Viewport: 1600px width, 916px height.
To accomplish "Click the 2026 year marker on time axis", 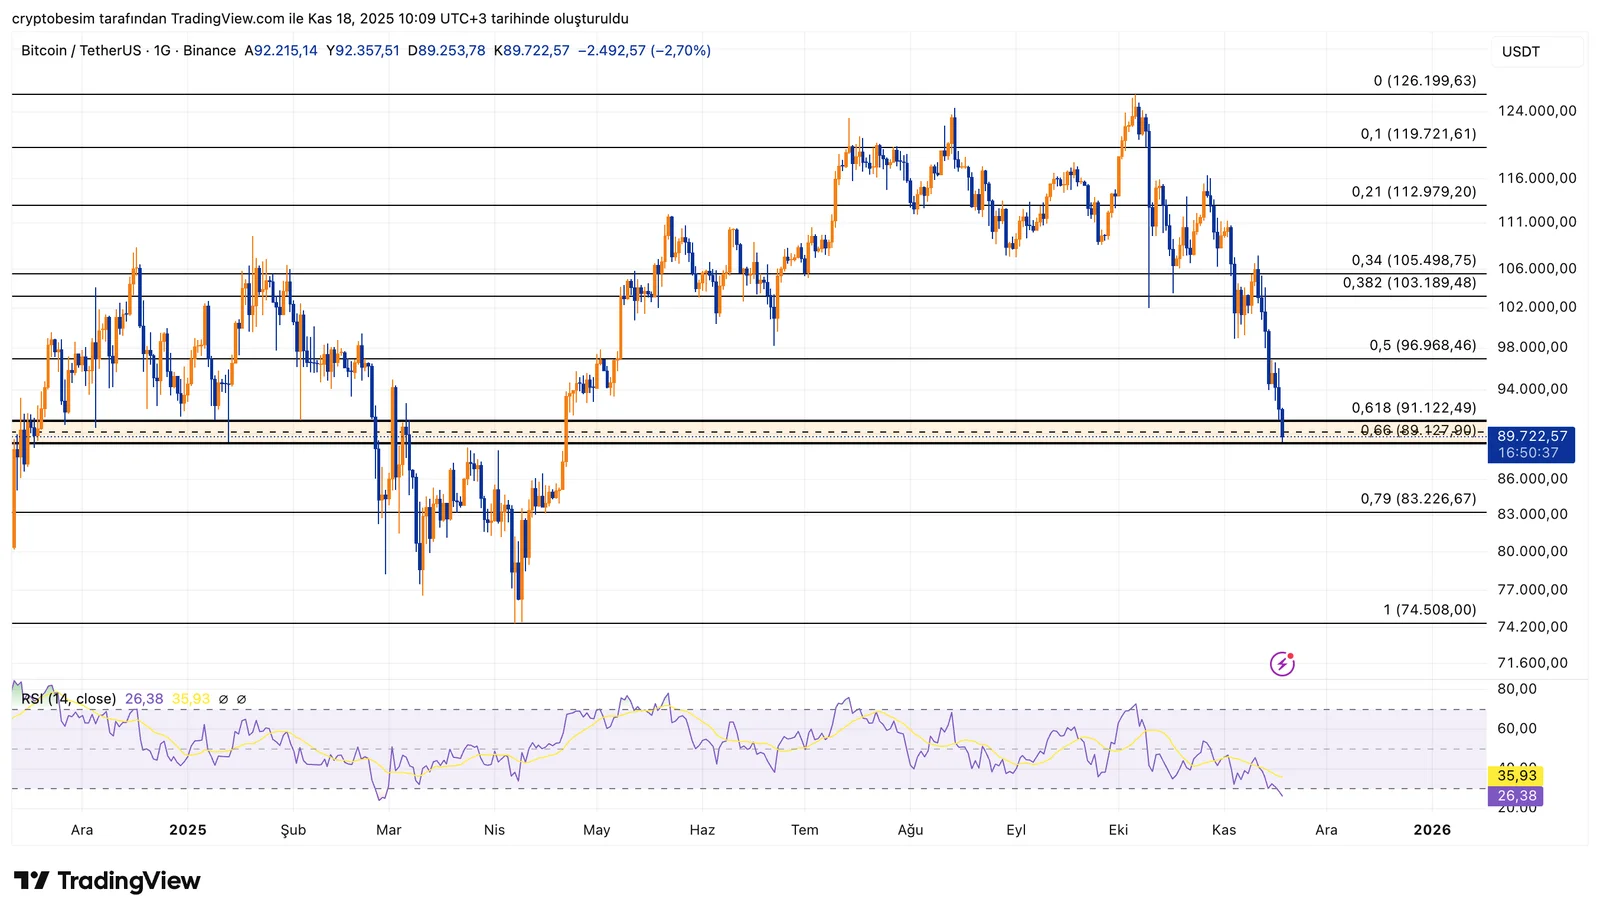I will tap(1432, 830).
